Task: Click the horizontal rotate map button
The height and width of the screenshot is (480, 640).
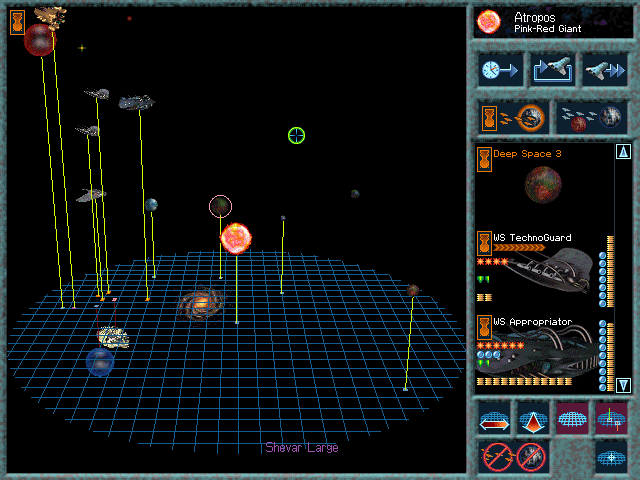Action: [x=494, y=418]
